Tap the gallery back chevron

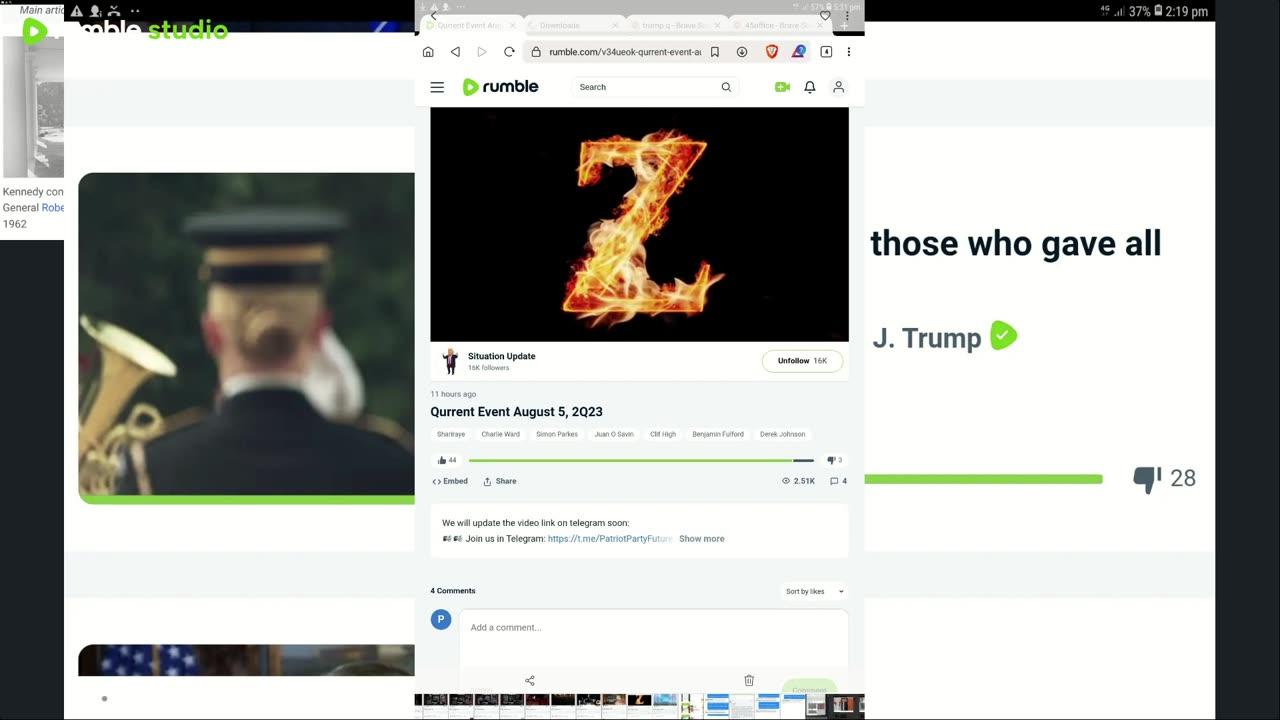point(433,17)
